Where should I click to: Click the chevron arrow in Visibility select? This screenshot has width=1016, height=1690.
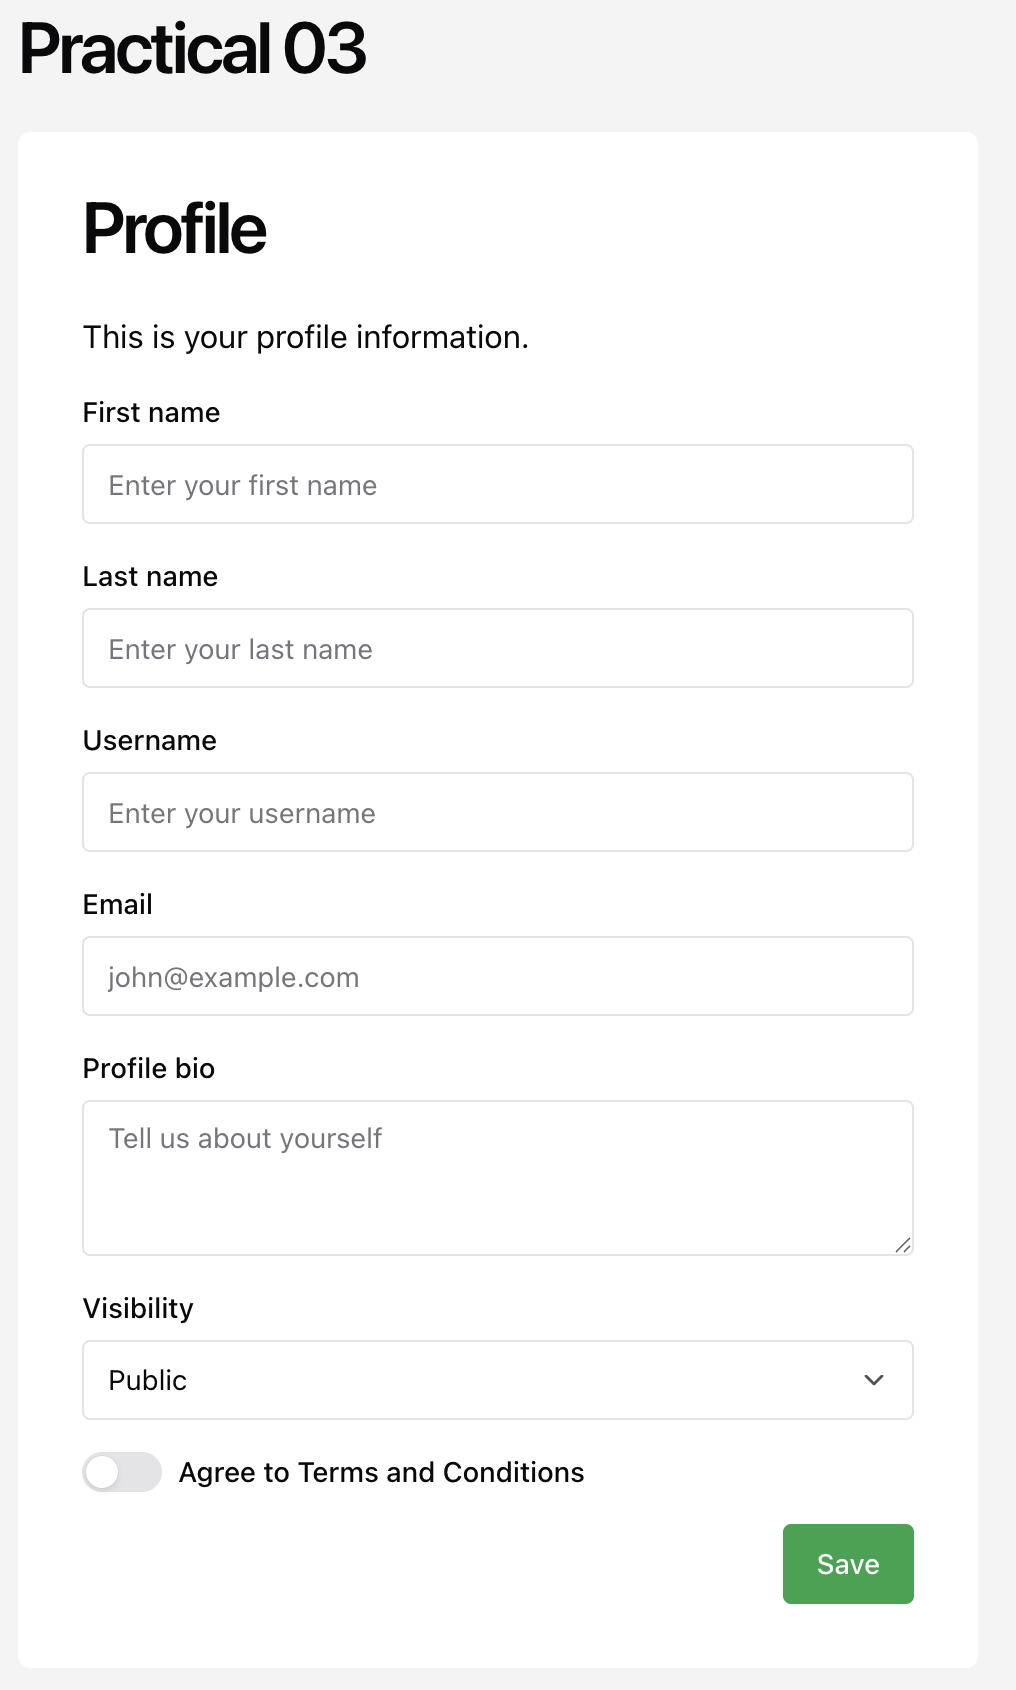point(874,1380)
